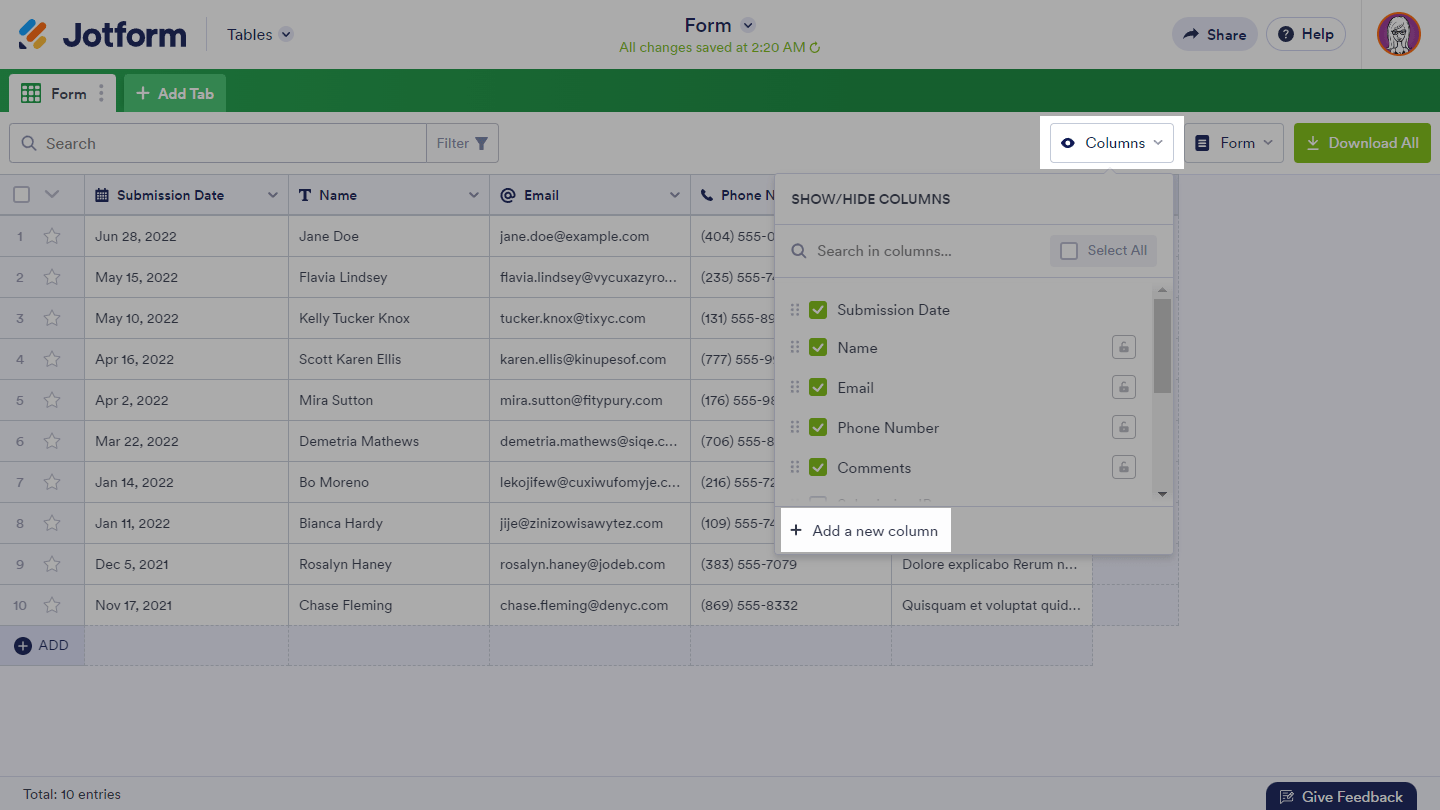Viewport: 1440px width, 810px height.
Task: Open Give Feedback
Action: 1341,797
